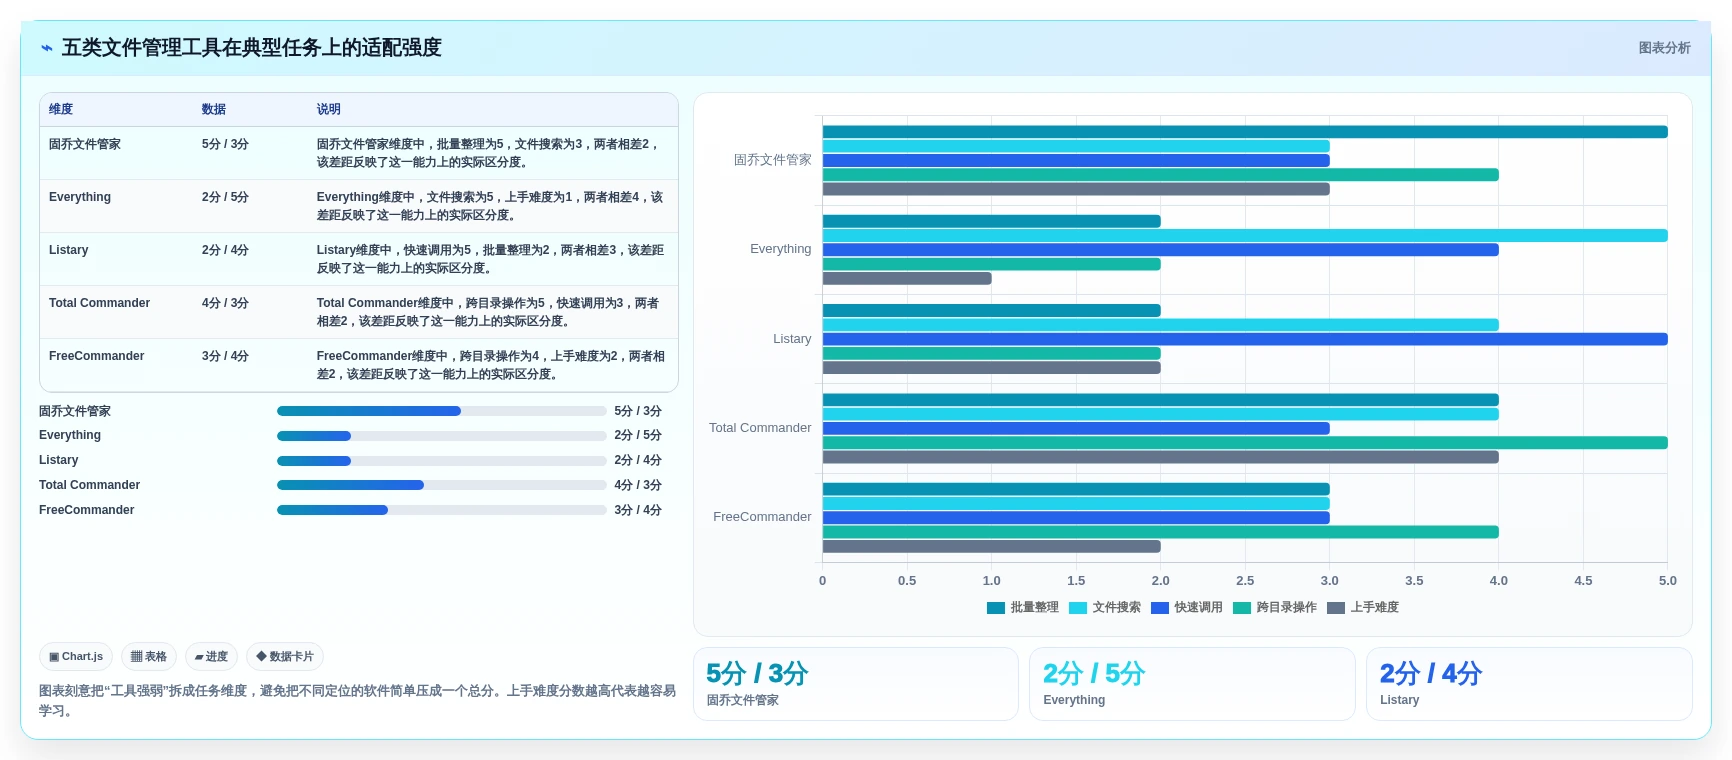The width and height of the screenshot is (1732, 760).
Task: Click Listary 快速调用 bar in chart
Action: click(1245, 339)
